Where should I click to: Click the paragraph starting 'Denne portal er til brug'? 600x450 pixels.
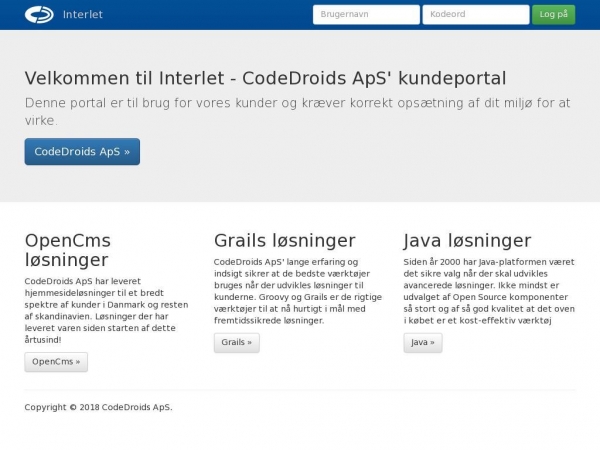(298, 111)
